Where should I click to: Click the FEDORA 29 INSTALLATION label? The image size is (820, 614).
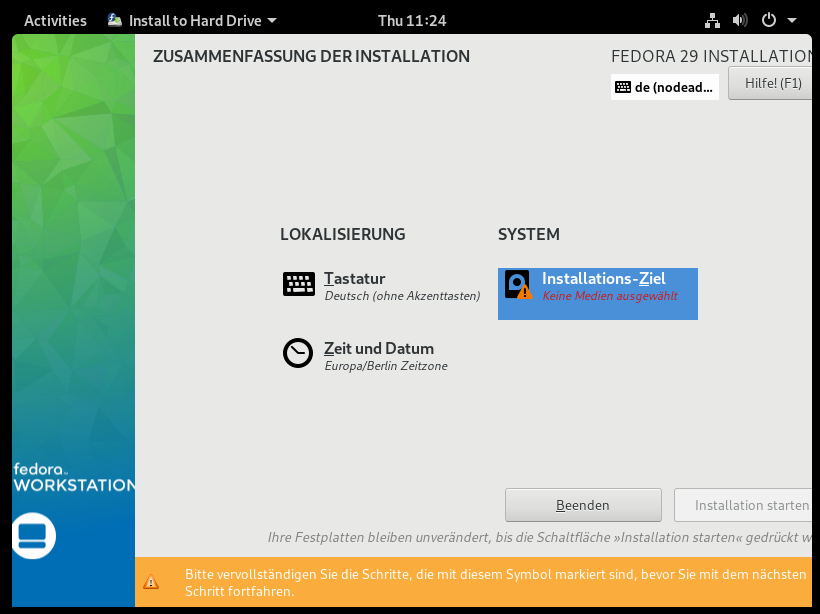click(x=711, y=56)
